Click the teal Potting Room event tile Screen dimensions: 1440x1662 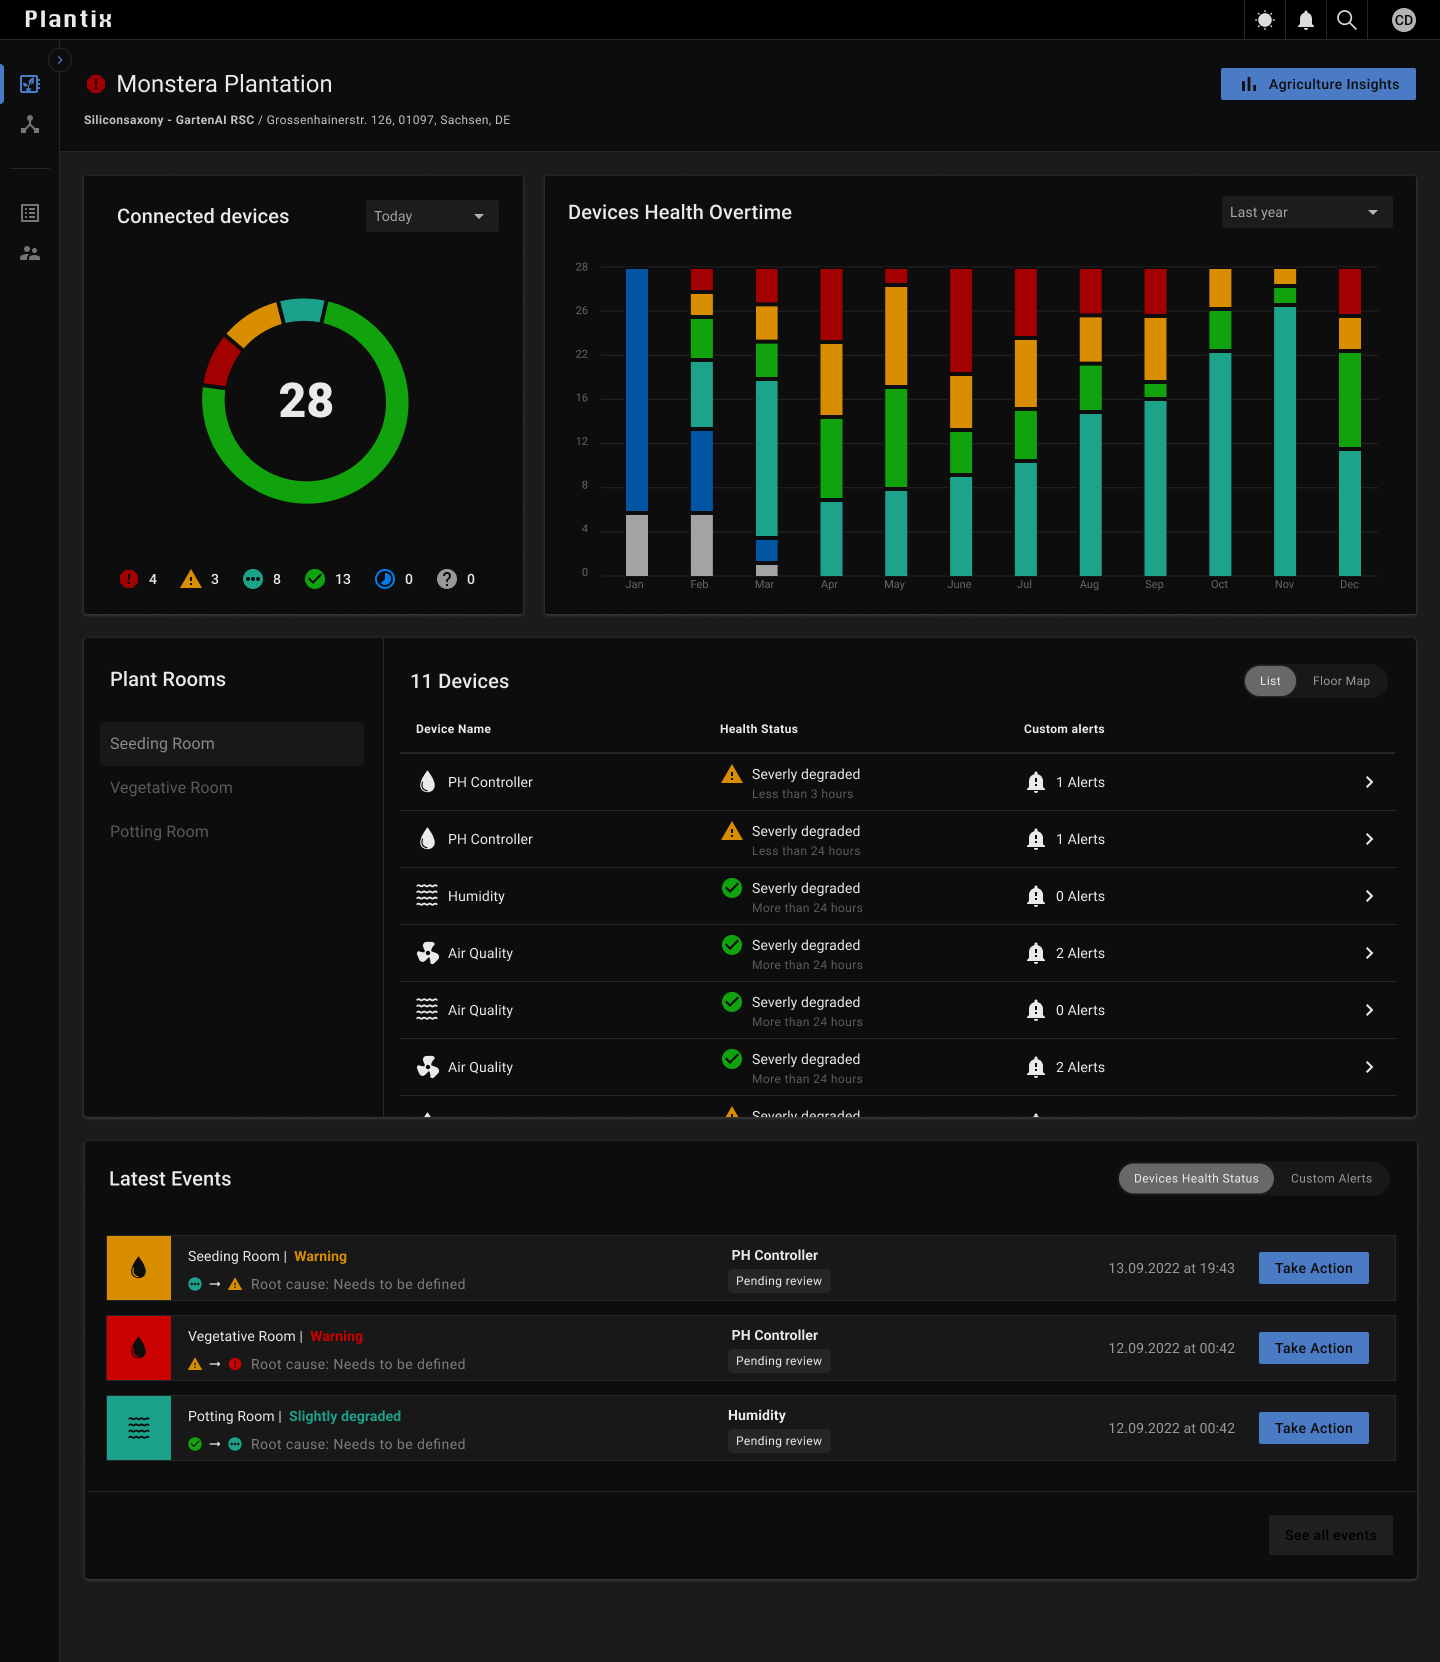(x=139, y=1428)
